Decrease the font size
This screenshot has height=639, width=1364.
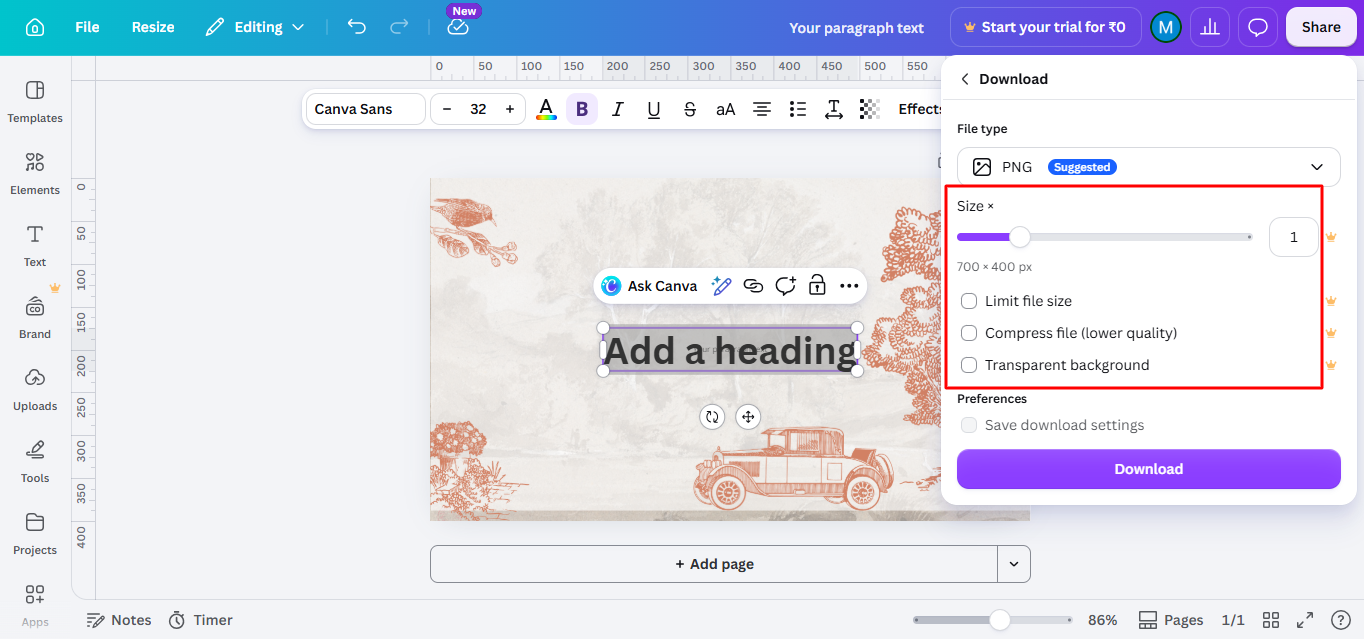pyautogui.click(x=447, y=109)
